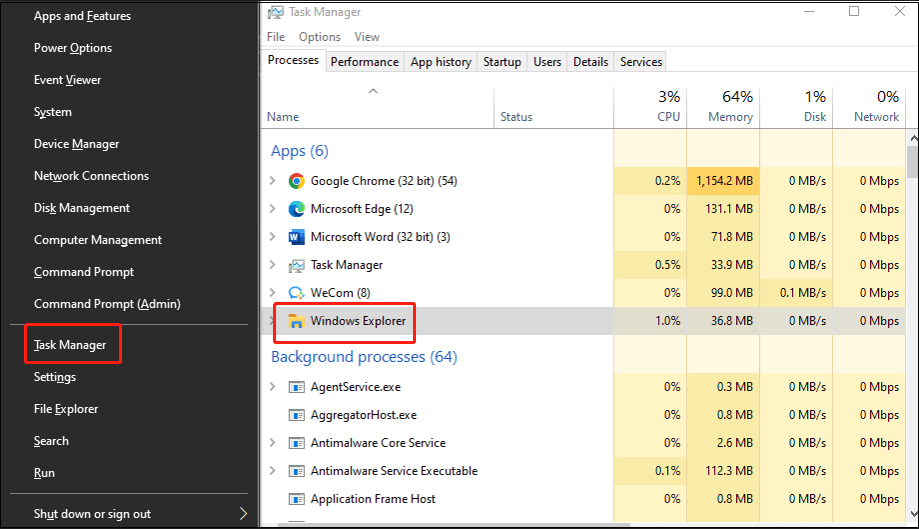Image resolution: width=919 pixels, height=529 pixels.
Task: Click WeCom's 0.1 MB/s disk cell
Action: tap(797, 292)
